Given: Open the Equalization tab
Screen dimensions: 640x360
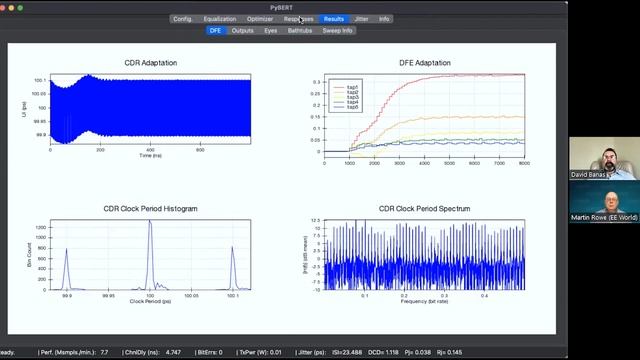Looking at the screenshot, I should pos(220,19).
